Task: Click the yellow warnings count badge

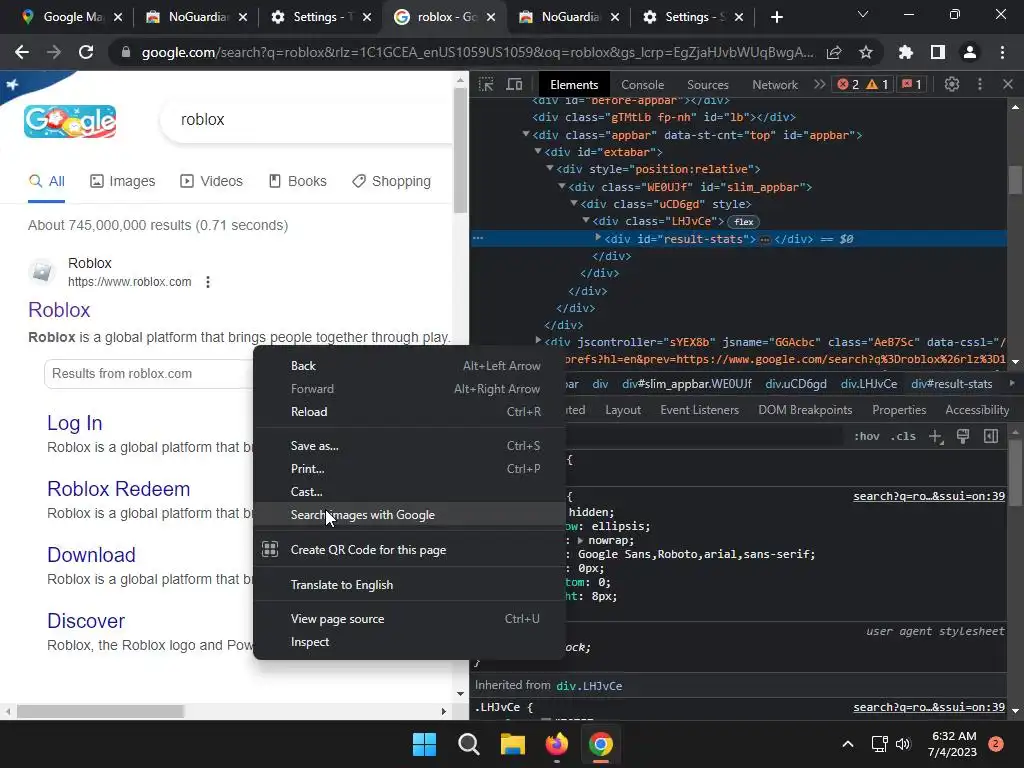Action: click(x=877, y=84)
